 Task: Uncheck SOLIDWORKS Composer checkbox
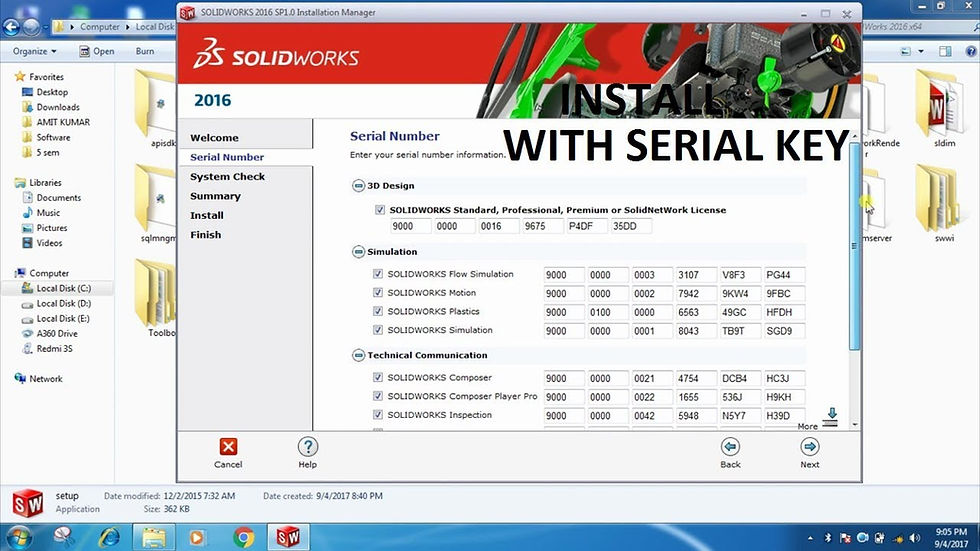378,377
